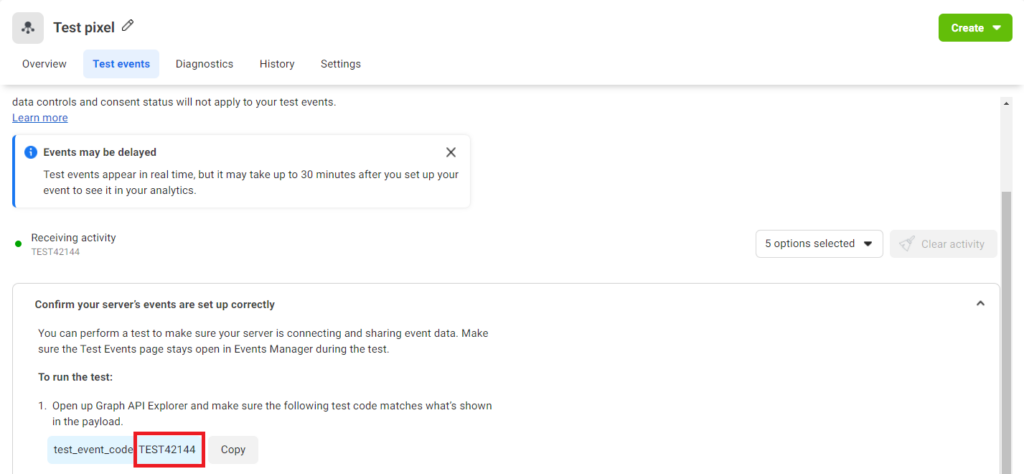Go to the History tab

pos(277,64)
